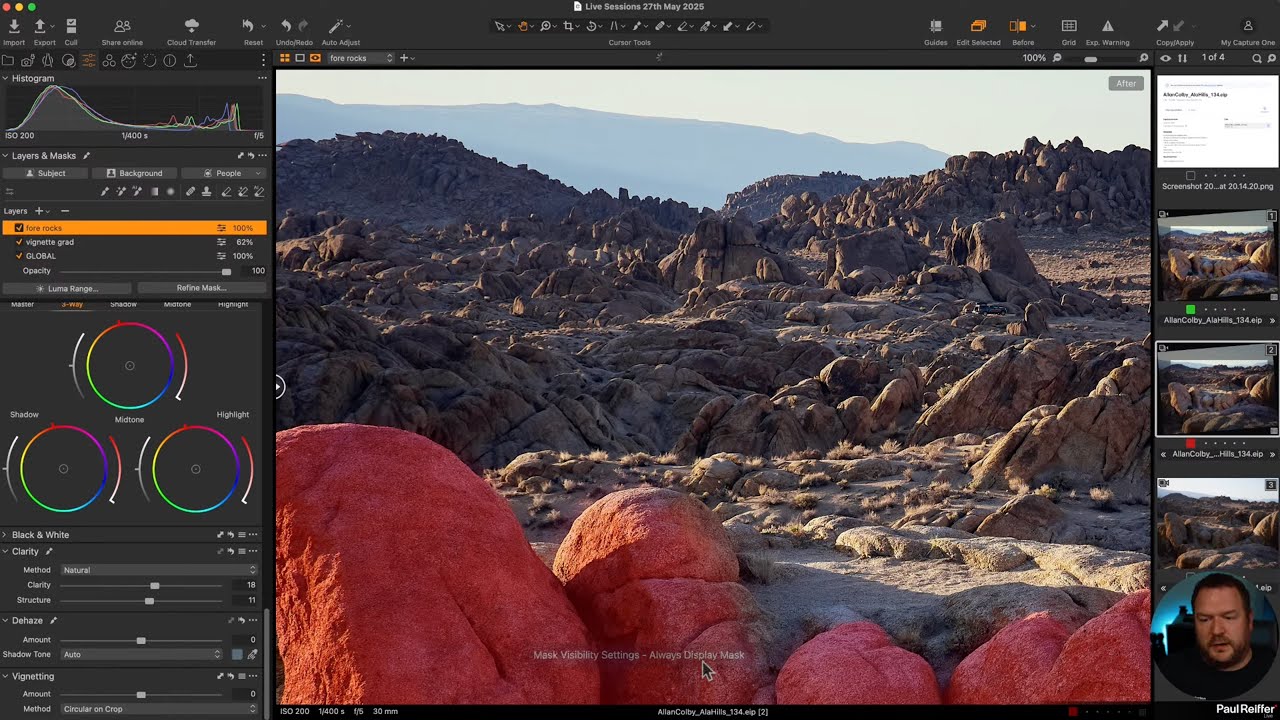Screen dimensions: 1280x720
Task: Select the Pointer cursor tool
Action: click(x=500, y=26)
